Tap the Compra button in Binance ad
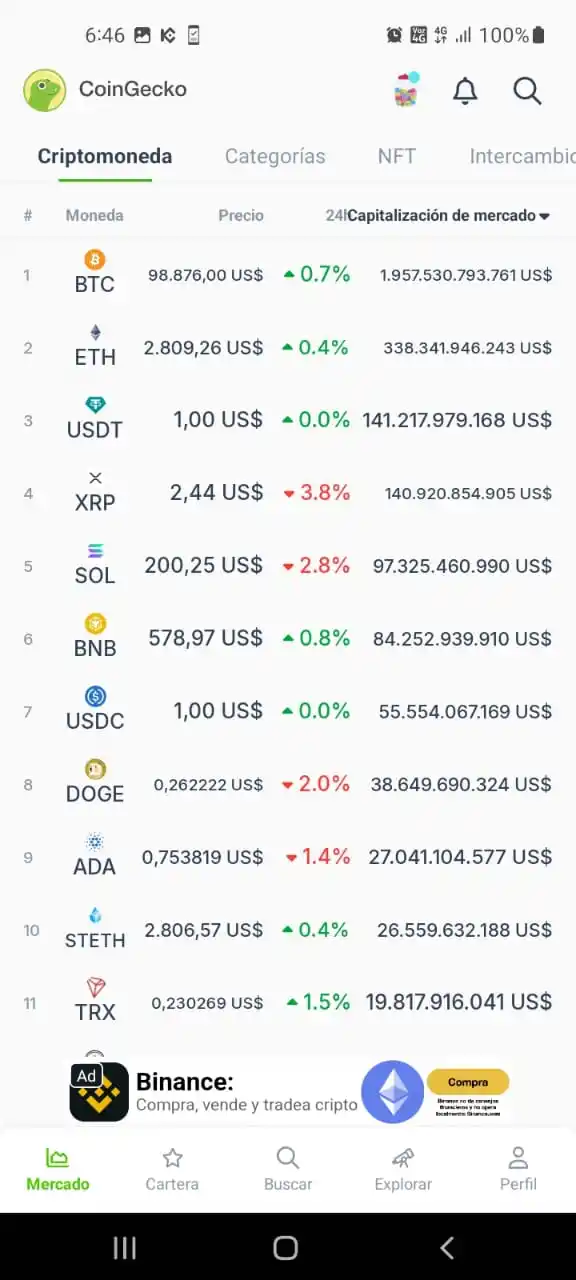 pyautogui.click(x=468, y=1082)
